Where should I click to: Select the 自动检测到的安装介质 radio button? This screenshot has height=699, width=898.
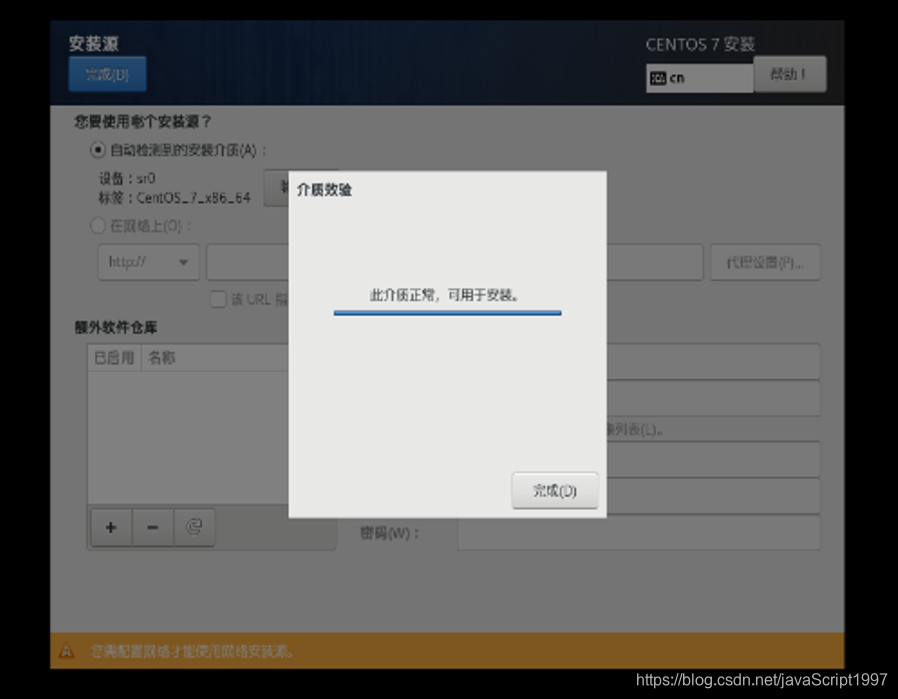point(97,150)
